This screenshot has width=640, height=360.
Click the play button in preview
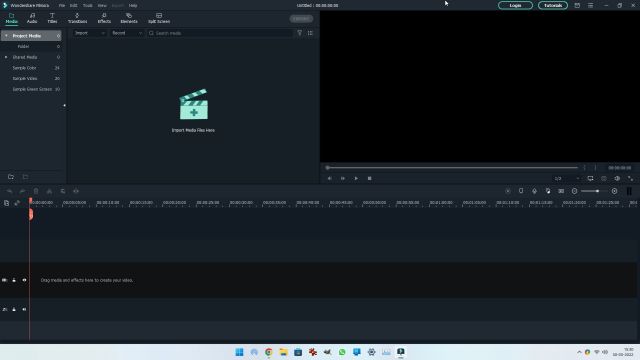356,178
